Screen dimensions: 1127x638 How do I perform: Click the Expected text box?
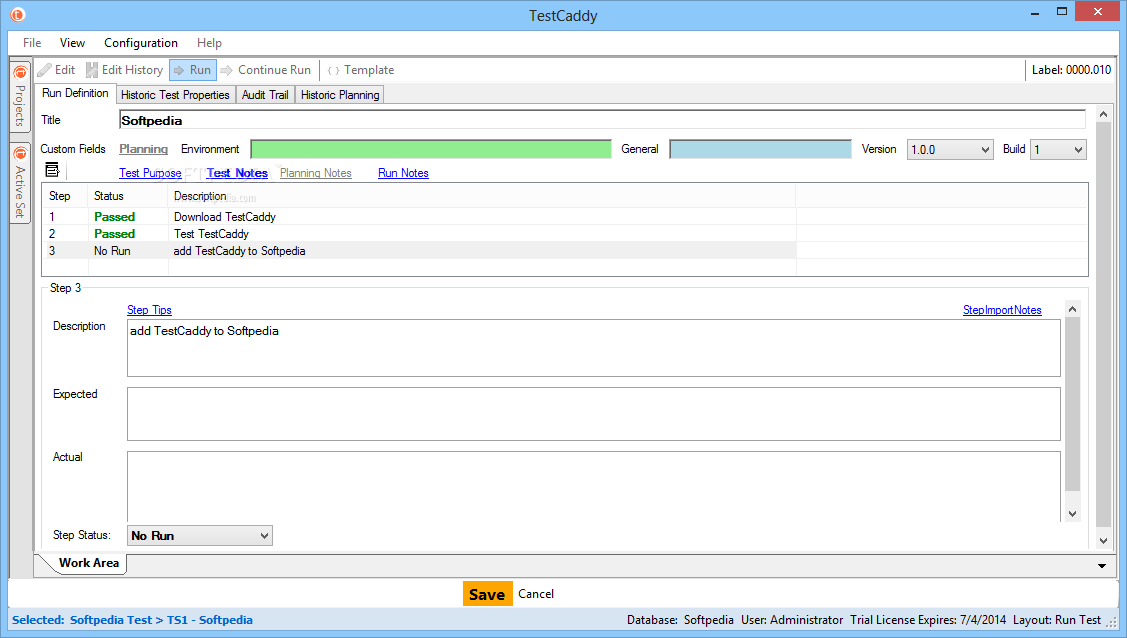594,414
